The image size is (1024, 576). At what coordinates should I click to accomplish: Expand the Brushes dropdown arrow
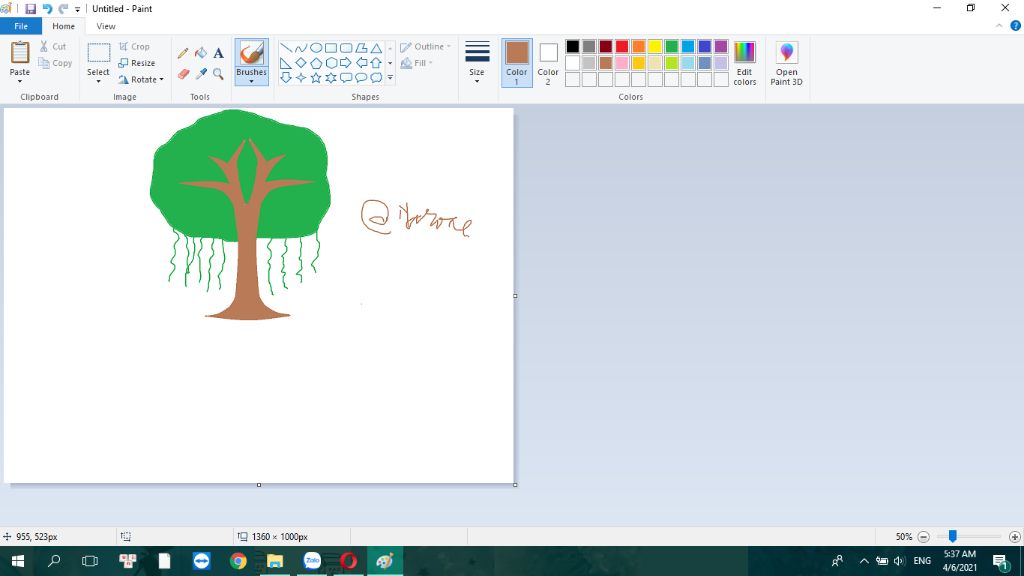[x=251, y=82]
